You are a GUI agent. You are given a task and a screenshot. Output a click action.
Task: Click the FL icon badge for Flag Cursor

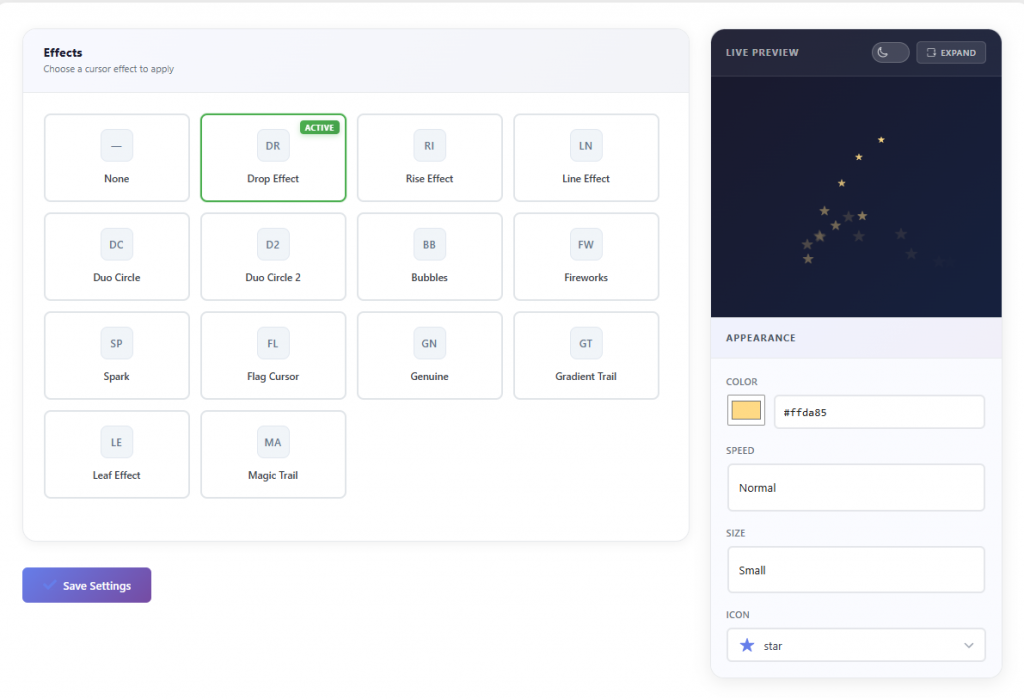coord(273,343)
